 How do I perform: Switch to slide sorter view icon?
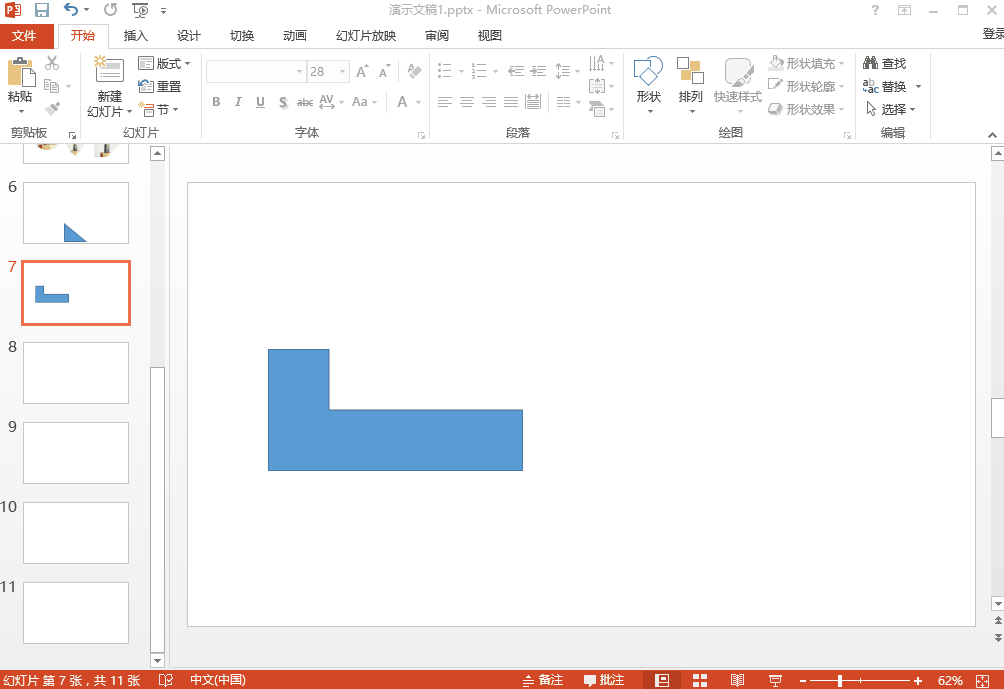tap(700, 680)
